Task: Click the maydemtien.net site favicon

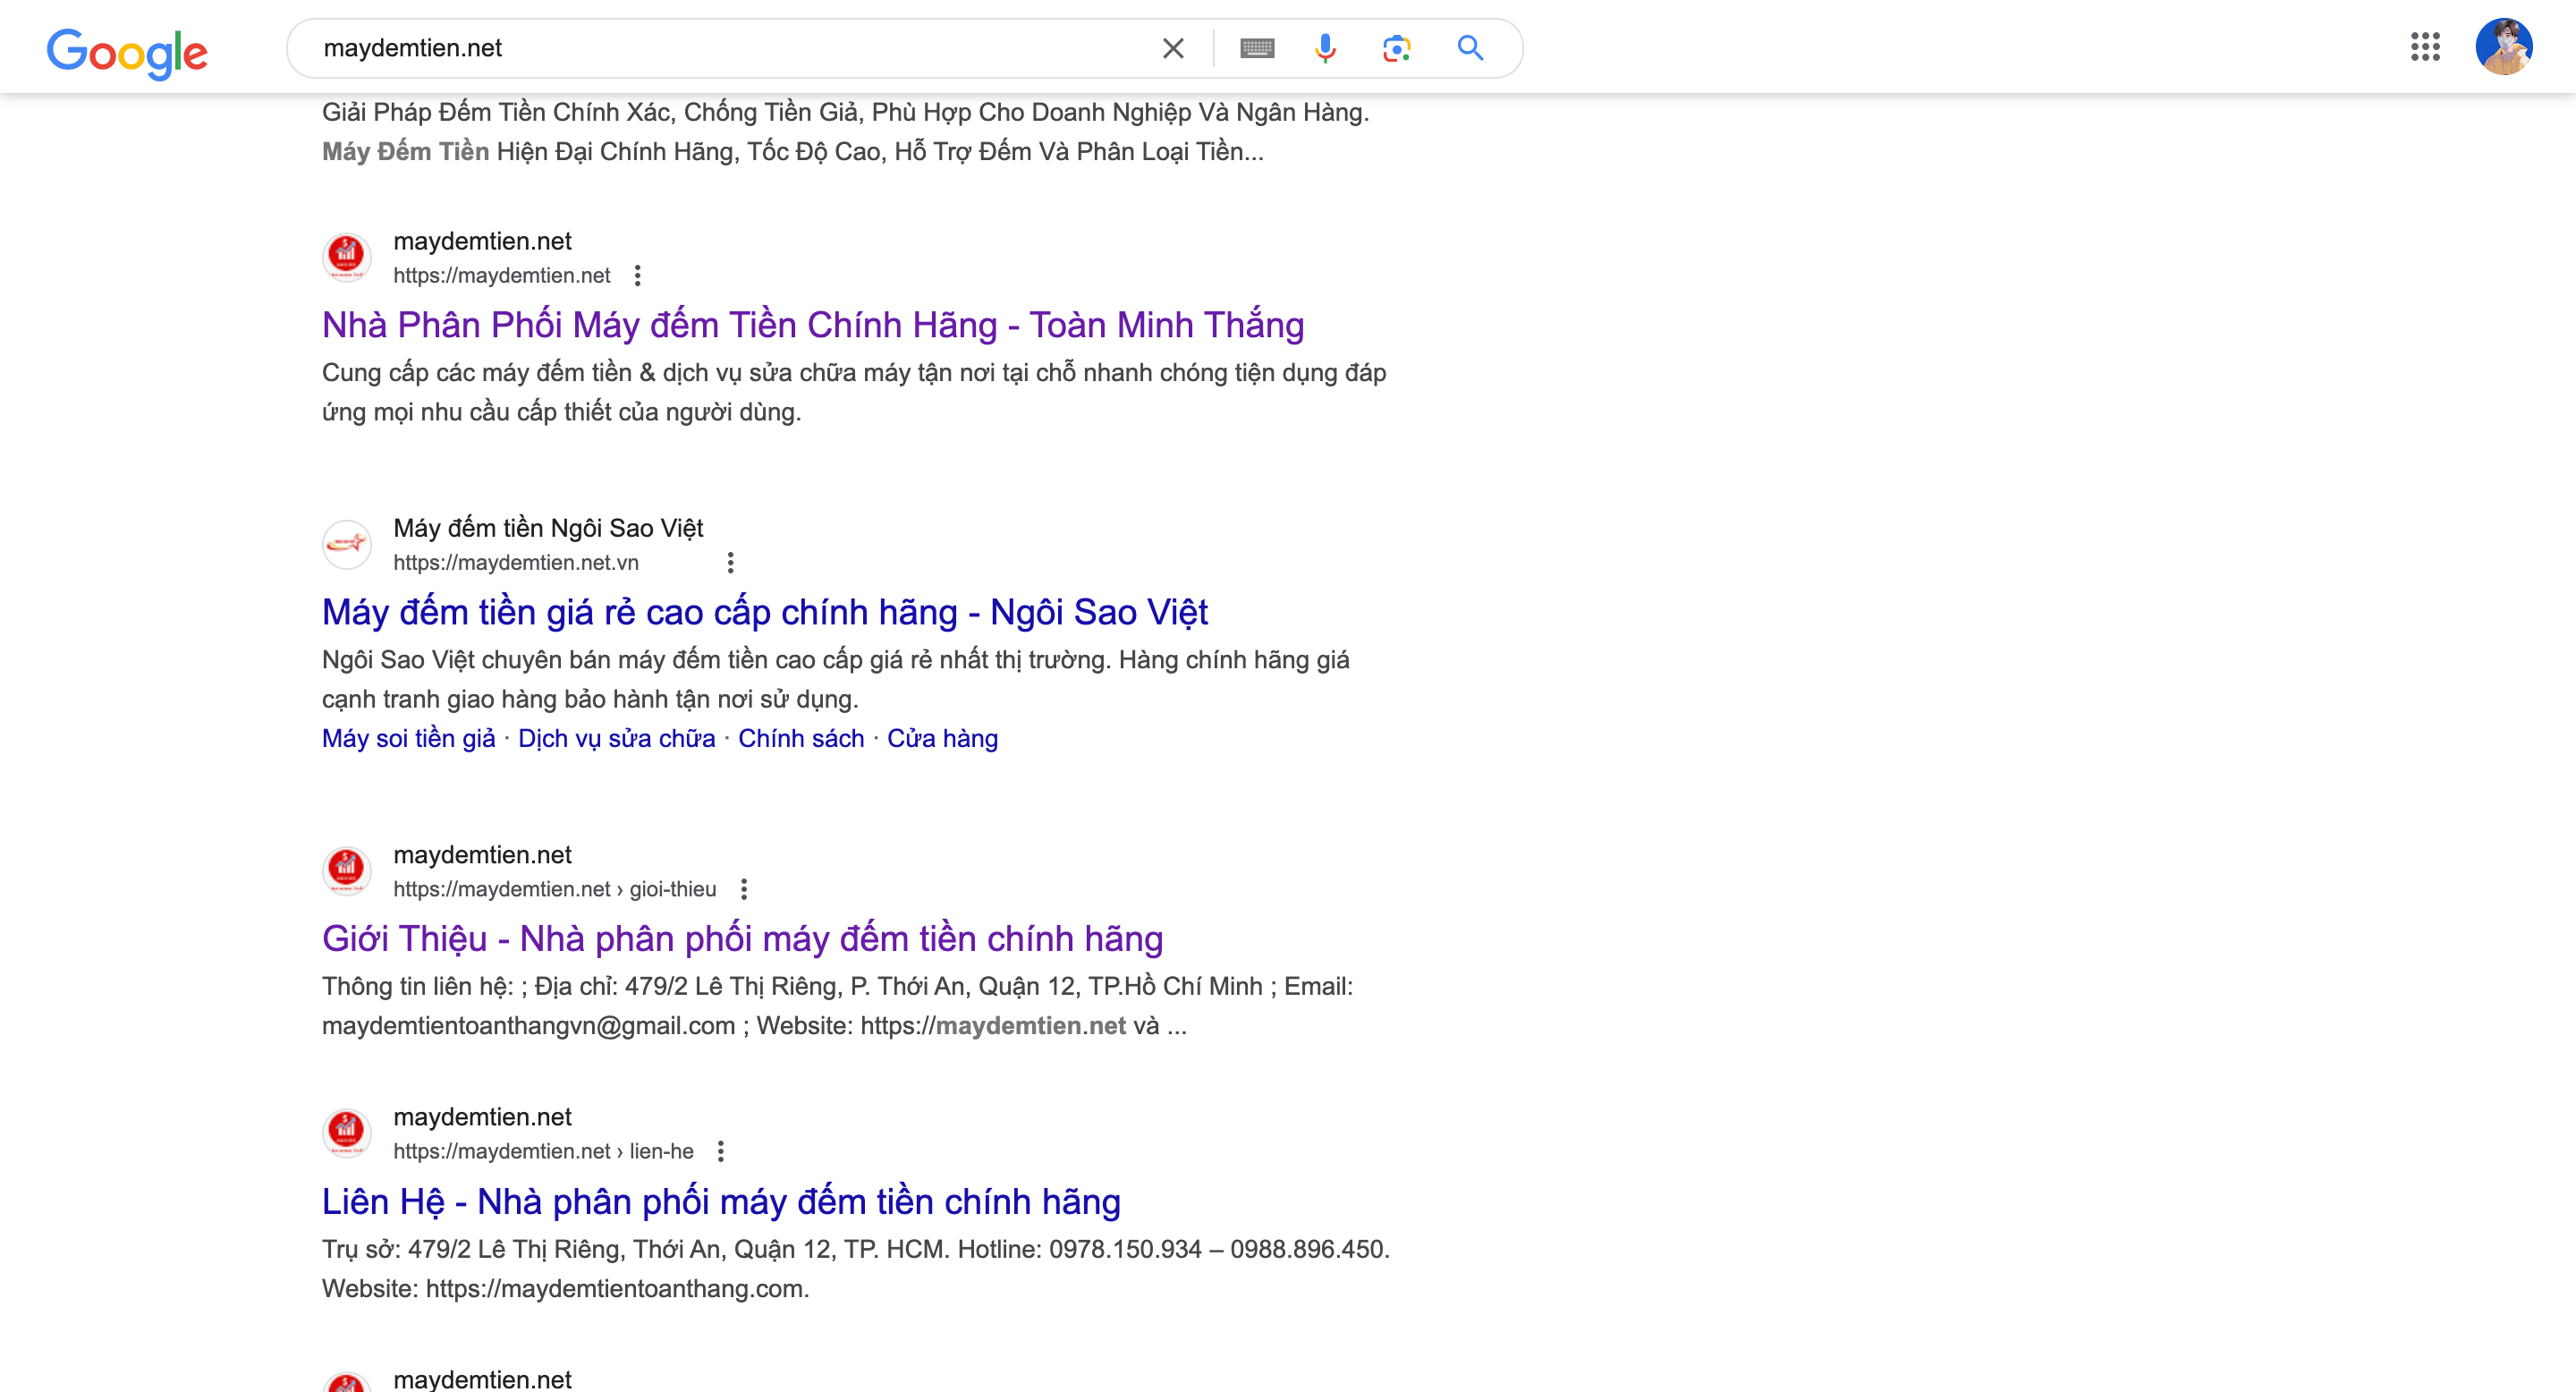Action: 346,257
